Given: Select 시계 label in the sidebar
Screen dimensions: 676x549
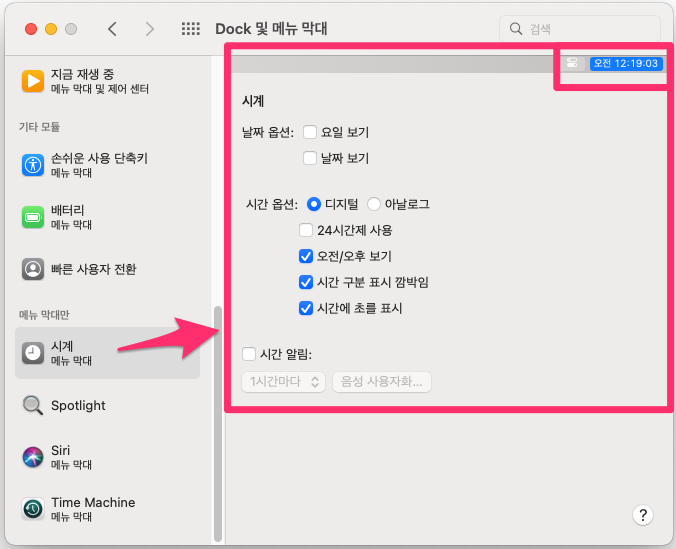Looking at the screenshot, I should click(x=62, y=346).
